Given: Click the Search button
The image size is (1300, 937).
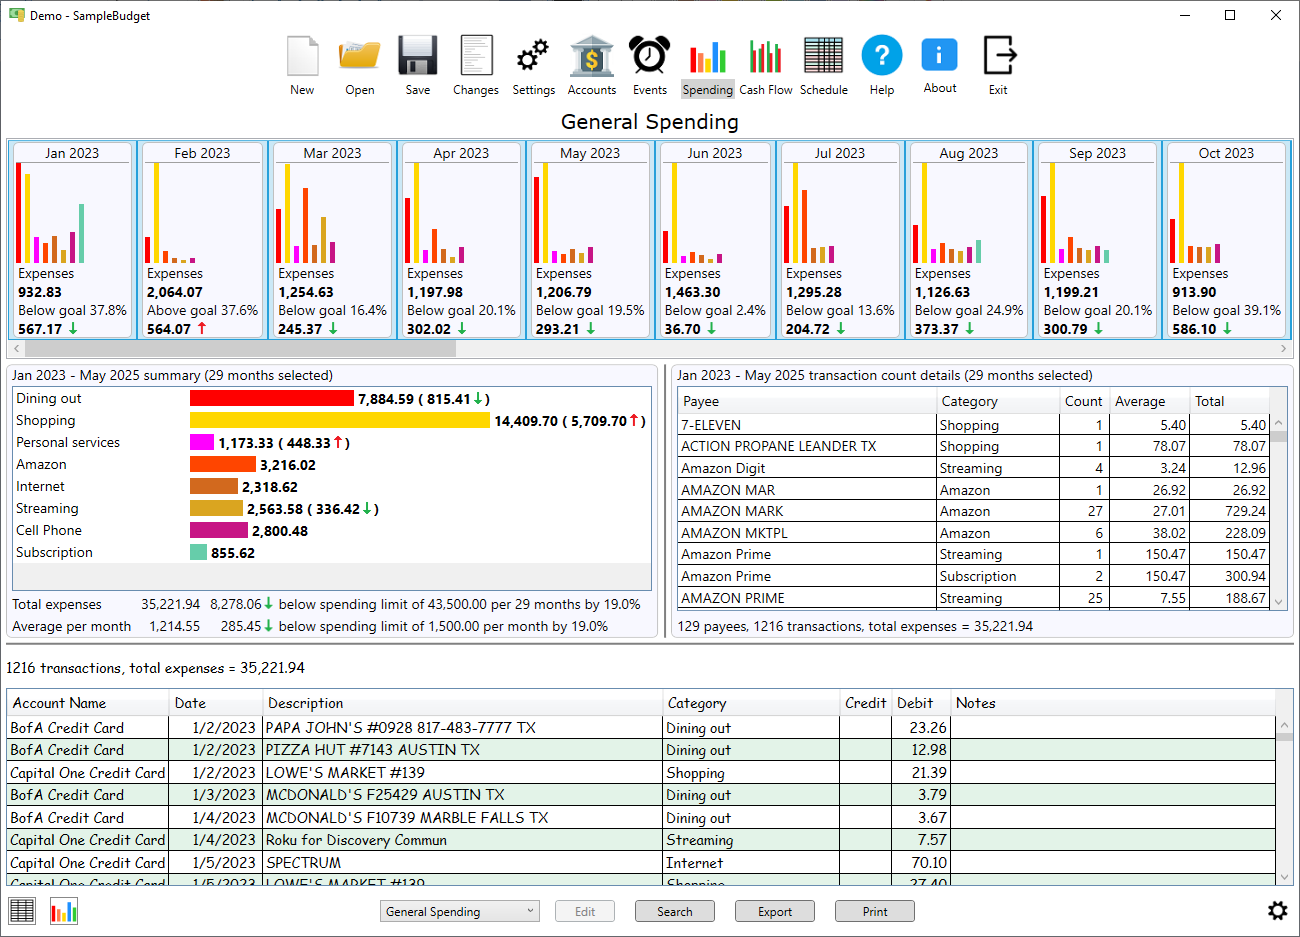Looking at the screenshot, I should point(675,911).
